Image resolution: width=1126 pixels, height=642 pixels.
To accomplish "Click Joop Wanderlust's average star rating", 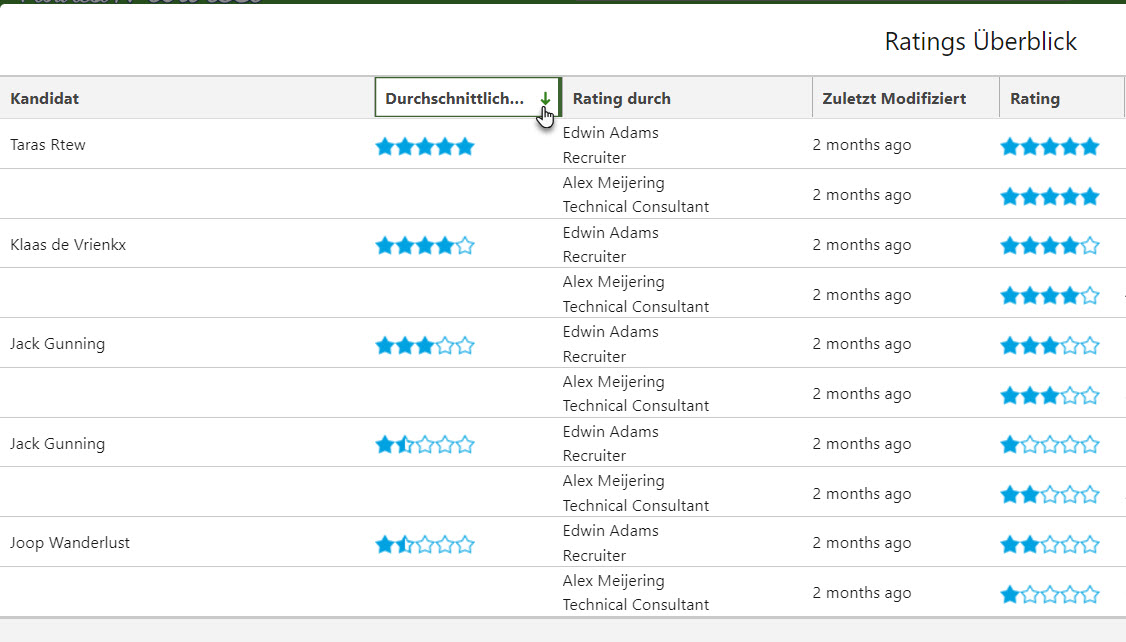I will [424, 545].
